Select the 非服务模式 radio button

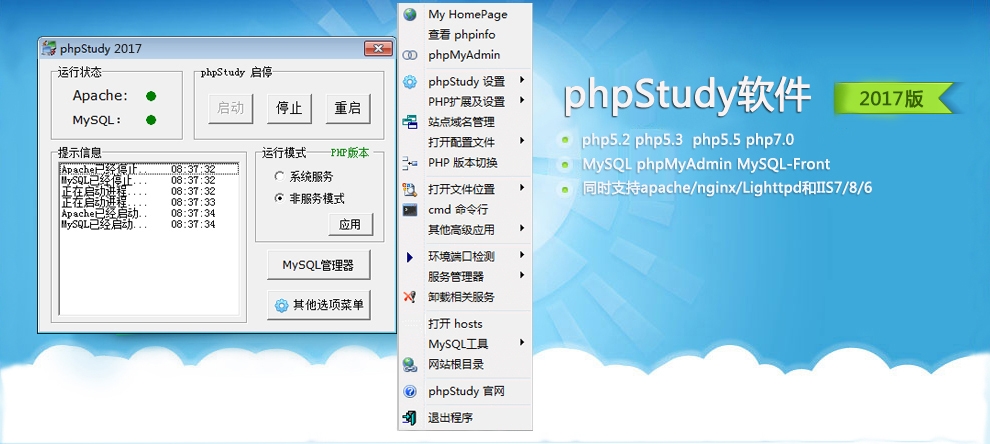pyautogui.click(x=279, y=198)
